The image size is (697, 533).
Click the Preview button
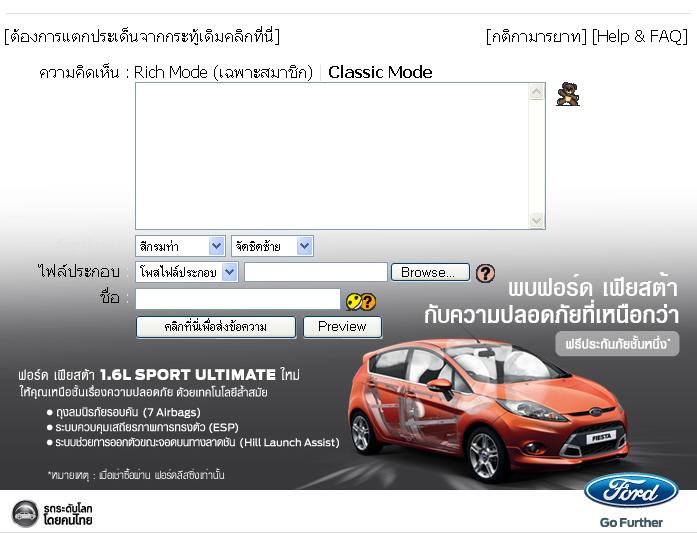[x=342, y=327]
